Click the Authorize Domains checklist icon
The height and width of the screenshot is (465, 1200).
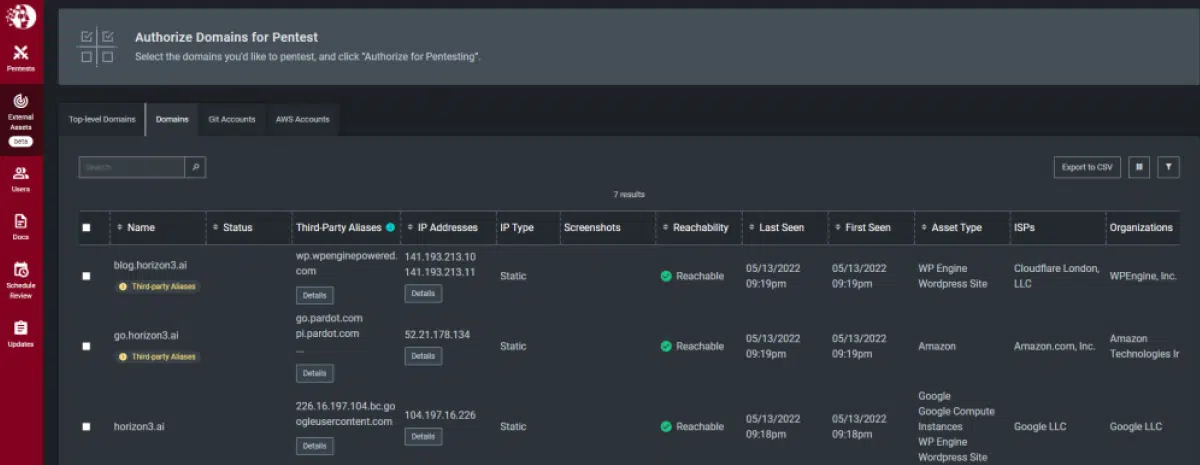(x=97, y=46)
